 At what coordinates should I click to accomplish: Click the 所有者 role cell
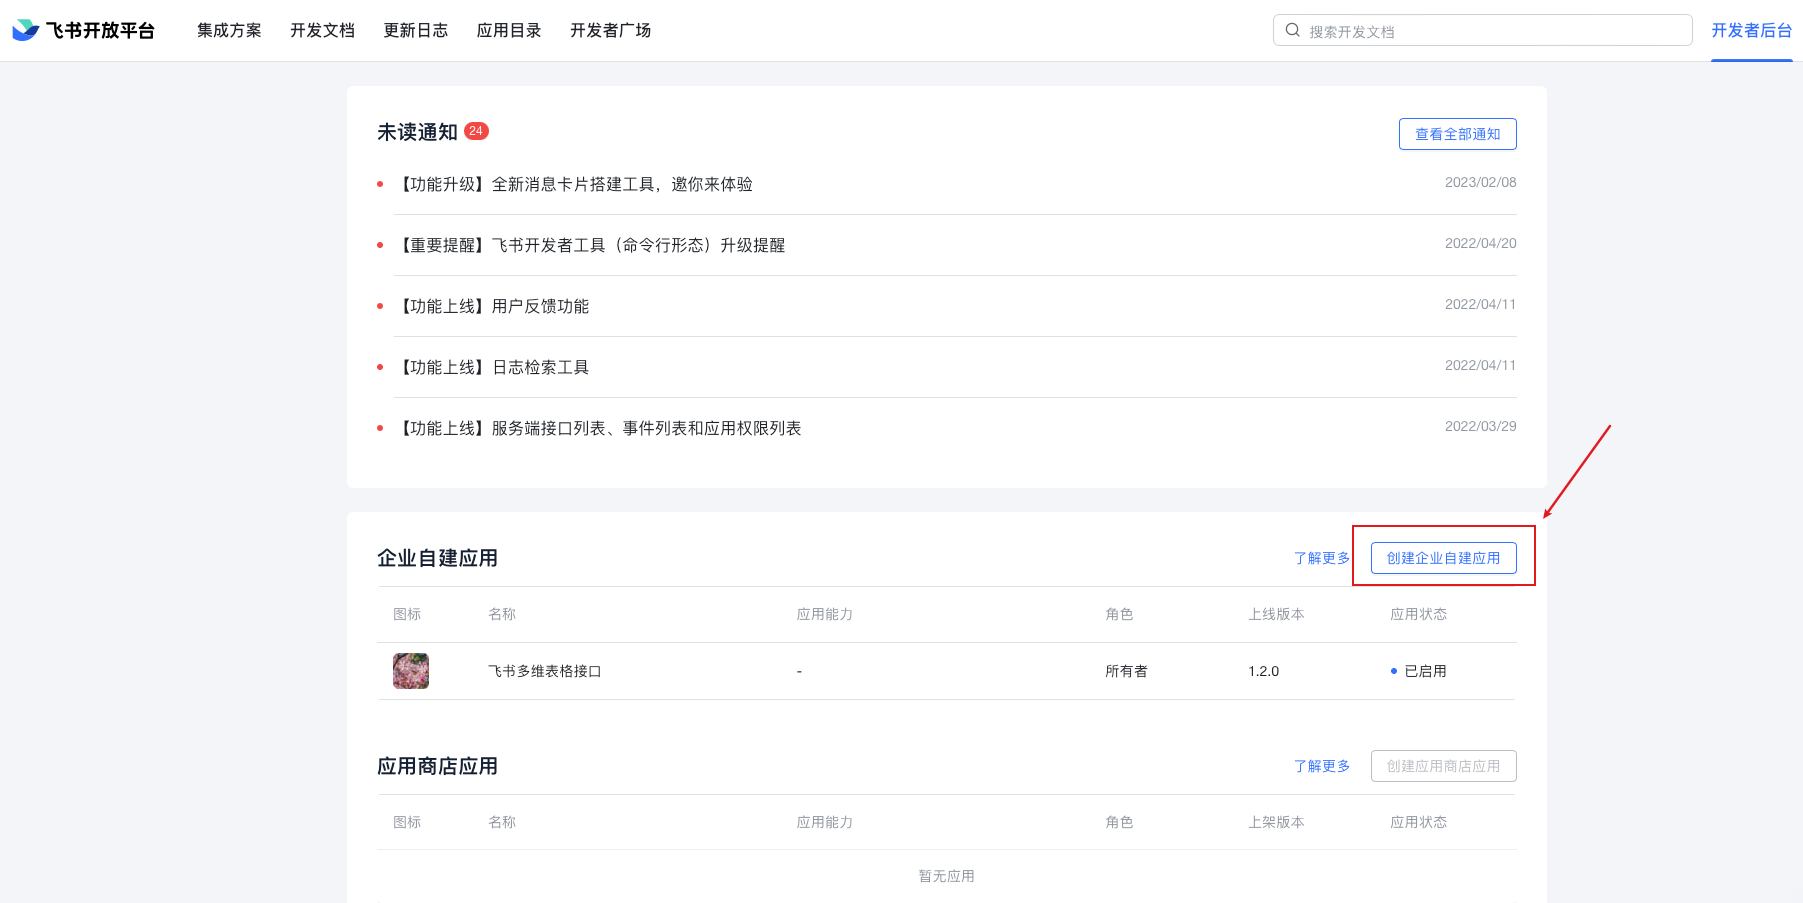1126,671
